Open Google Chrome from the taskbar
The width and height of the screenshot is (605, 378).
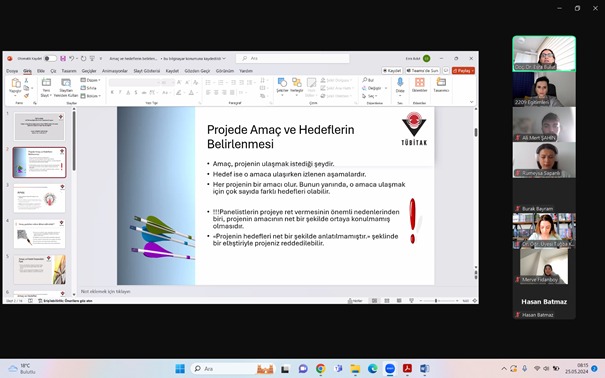(x=321, y=369)
